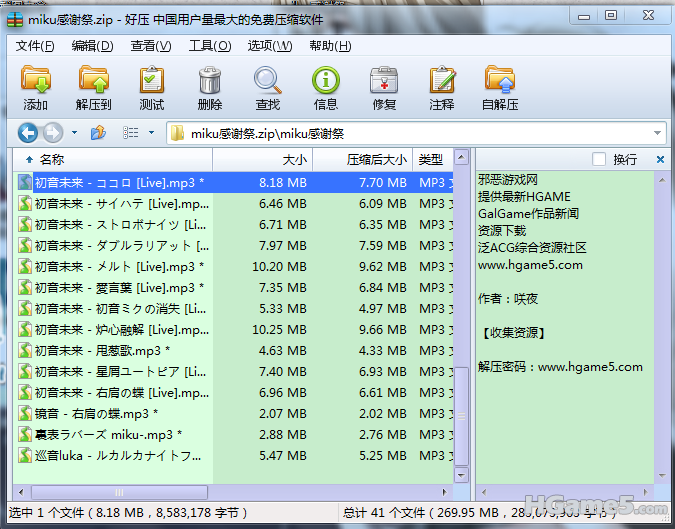The width and height of the screenshot is (675, 529).
Task: Click the file list horizontal scroll right arrow
Action: [445, 492]
